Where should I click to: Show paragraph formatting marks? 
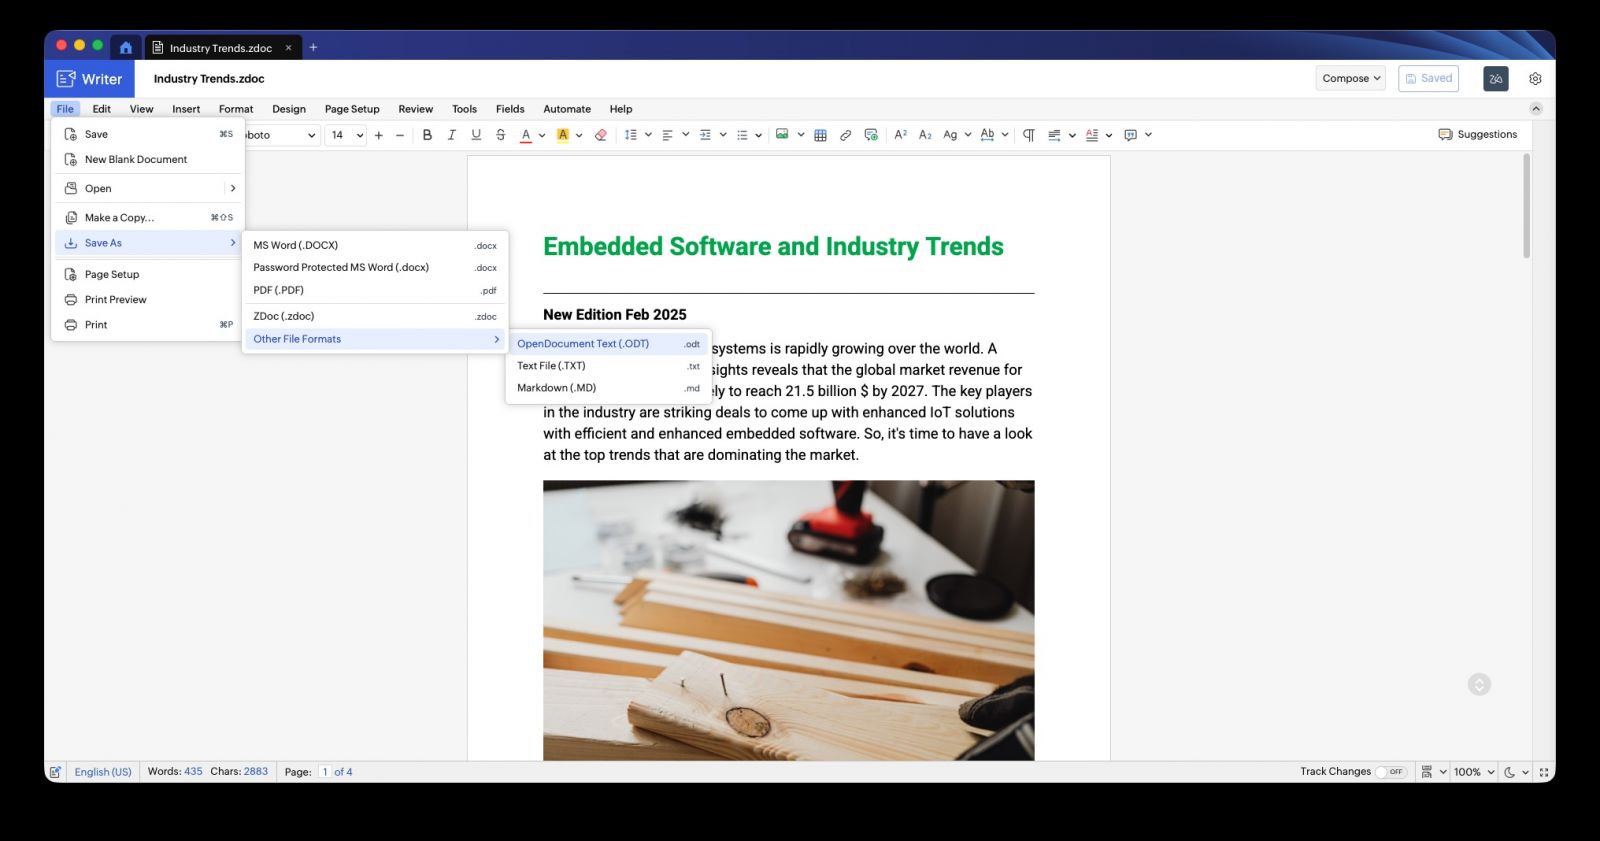(x=1028, y=135)
